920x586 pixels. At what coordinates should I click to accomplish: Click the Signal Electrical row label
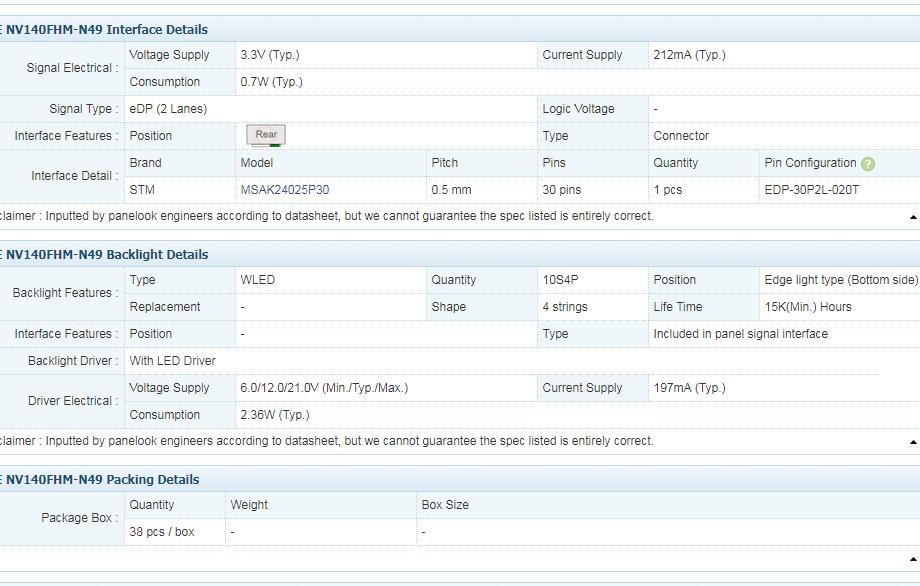[x=72, y=68]
